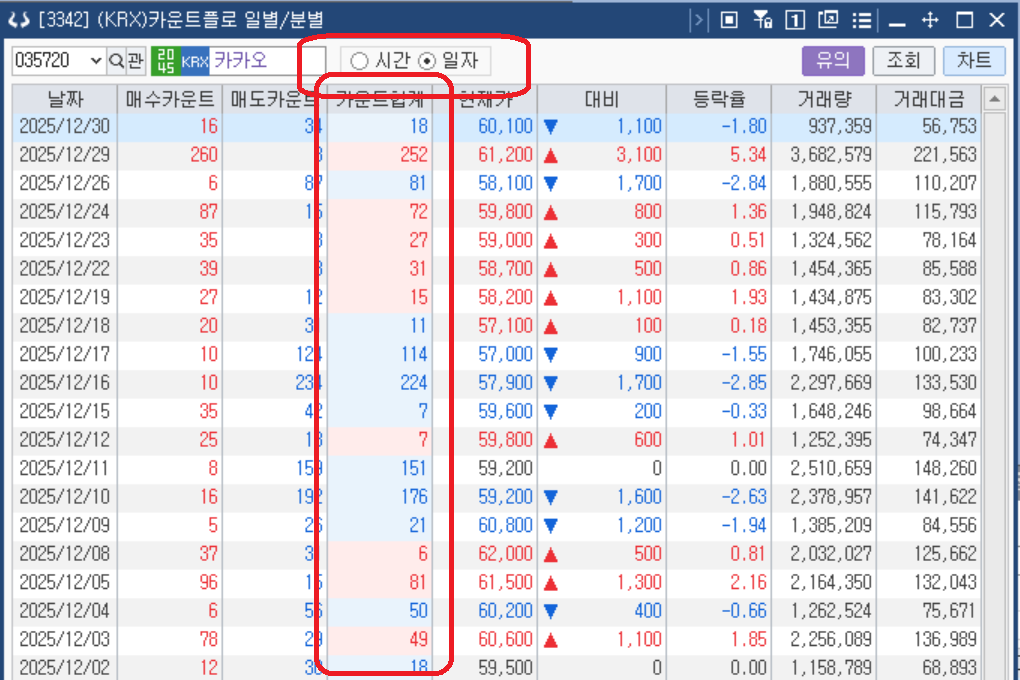Open the 차트 chart button
The width and height of the screenshot is (1020, 680).
coord(973,61)
